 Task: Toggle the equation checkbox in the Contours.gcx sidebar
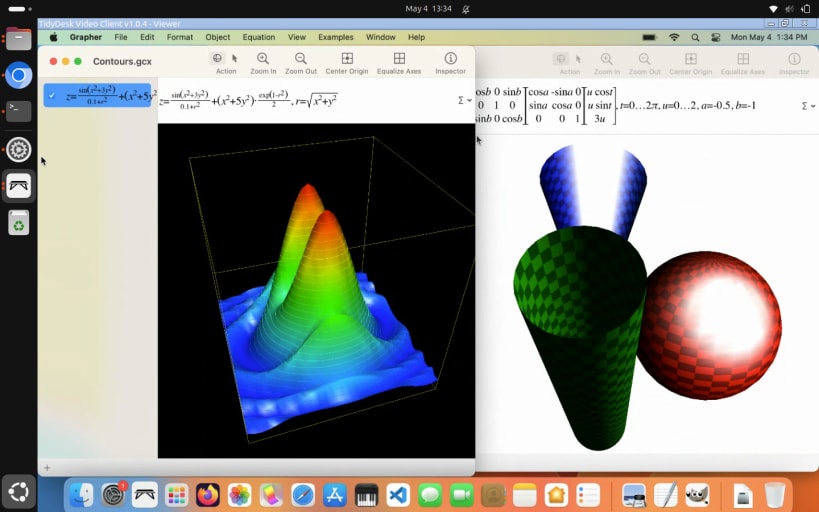point(52,96)
